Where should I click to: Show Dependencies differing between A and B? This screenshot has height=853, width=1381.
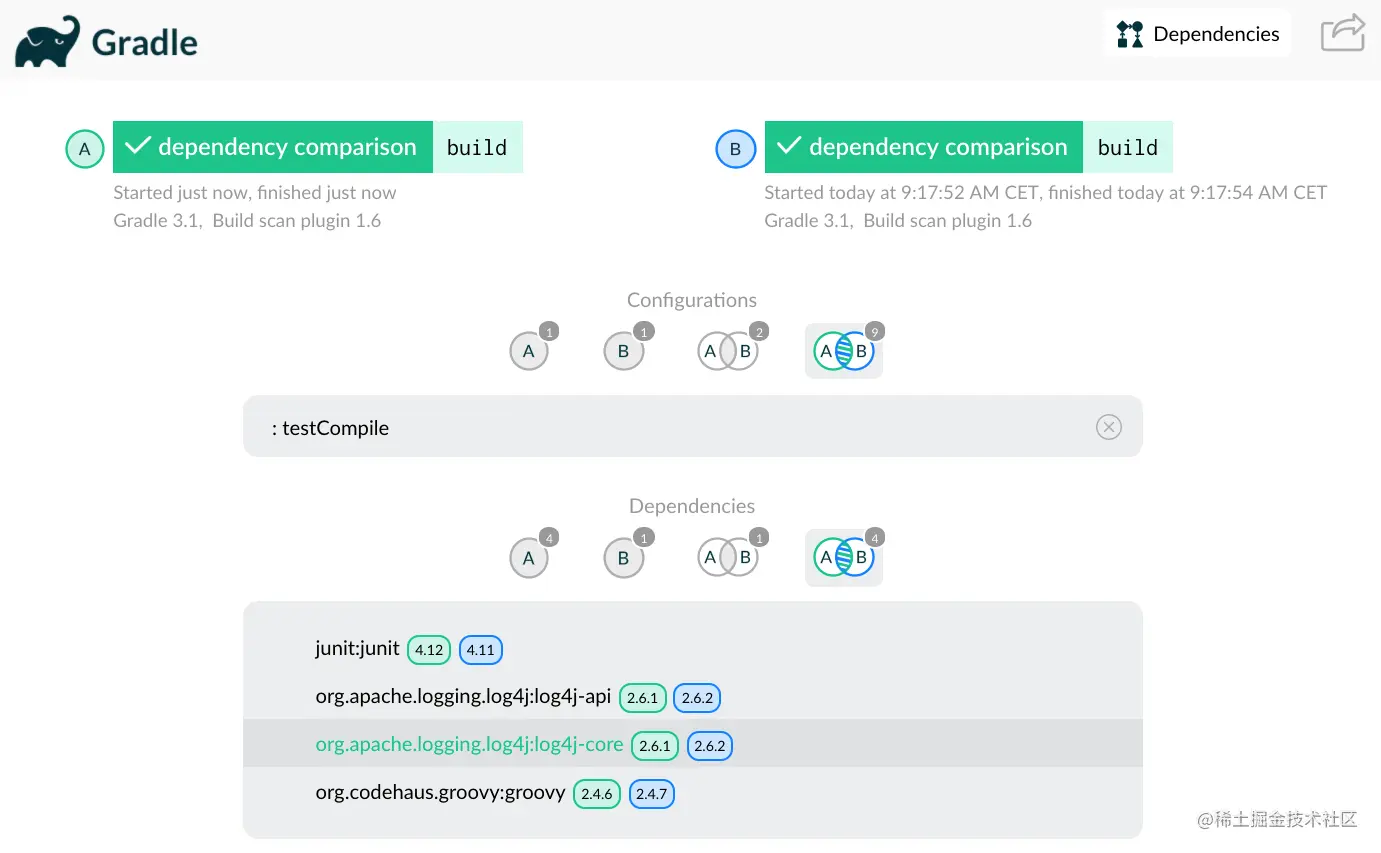pos(843,558)
